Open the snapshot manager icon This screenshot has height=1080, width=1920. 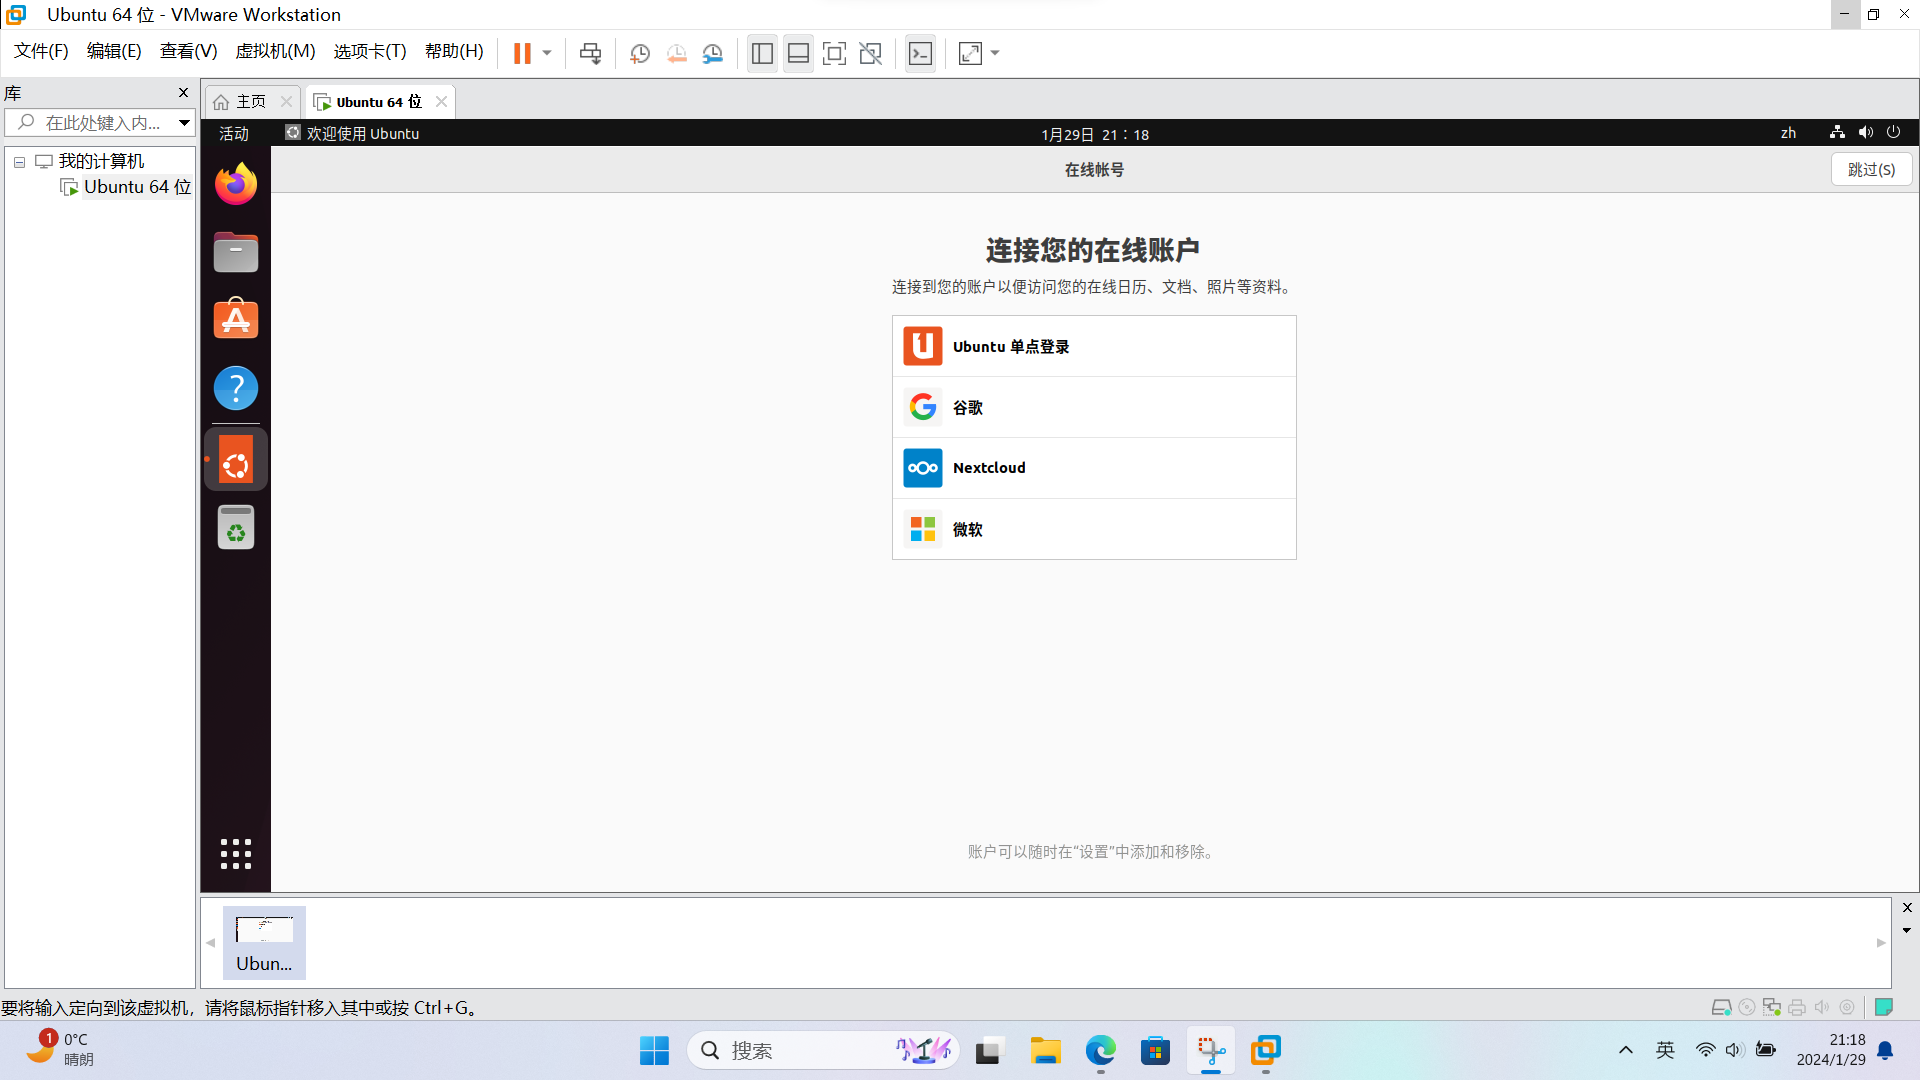point(713,53)
